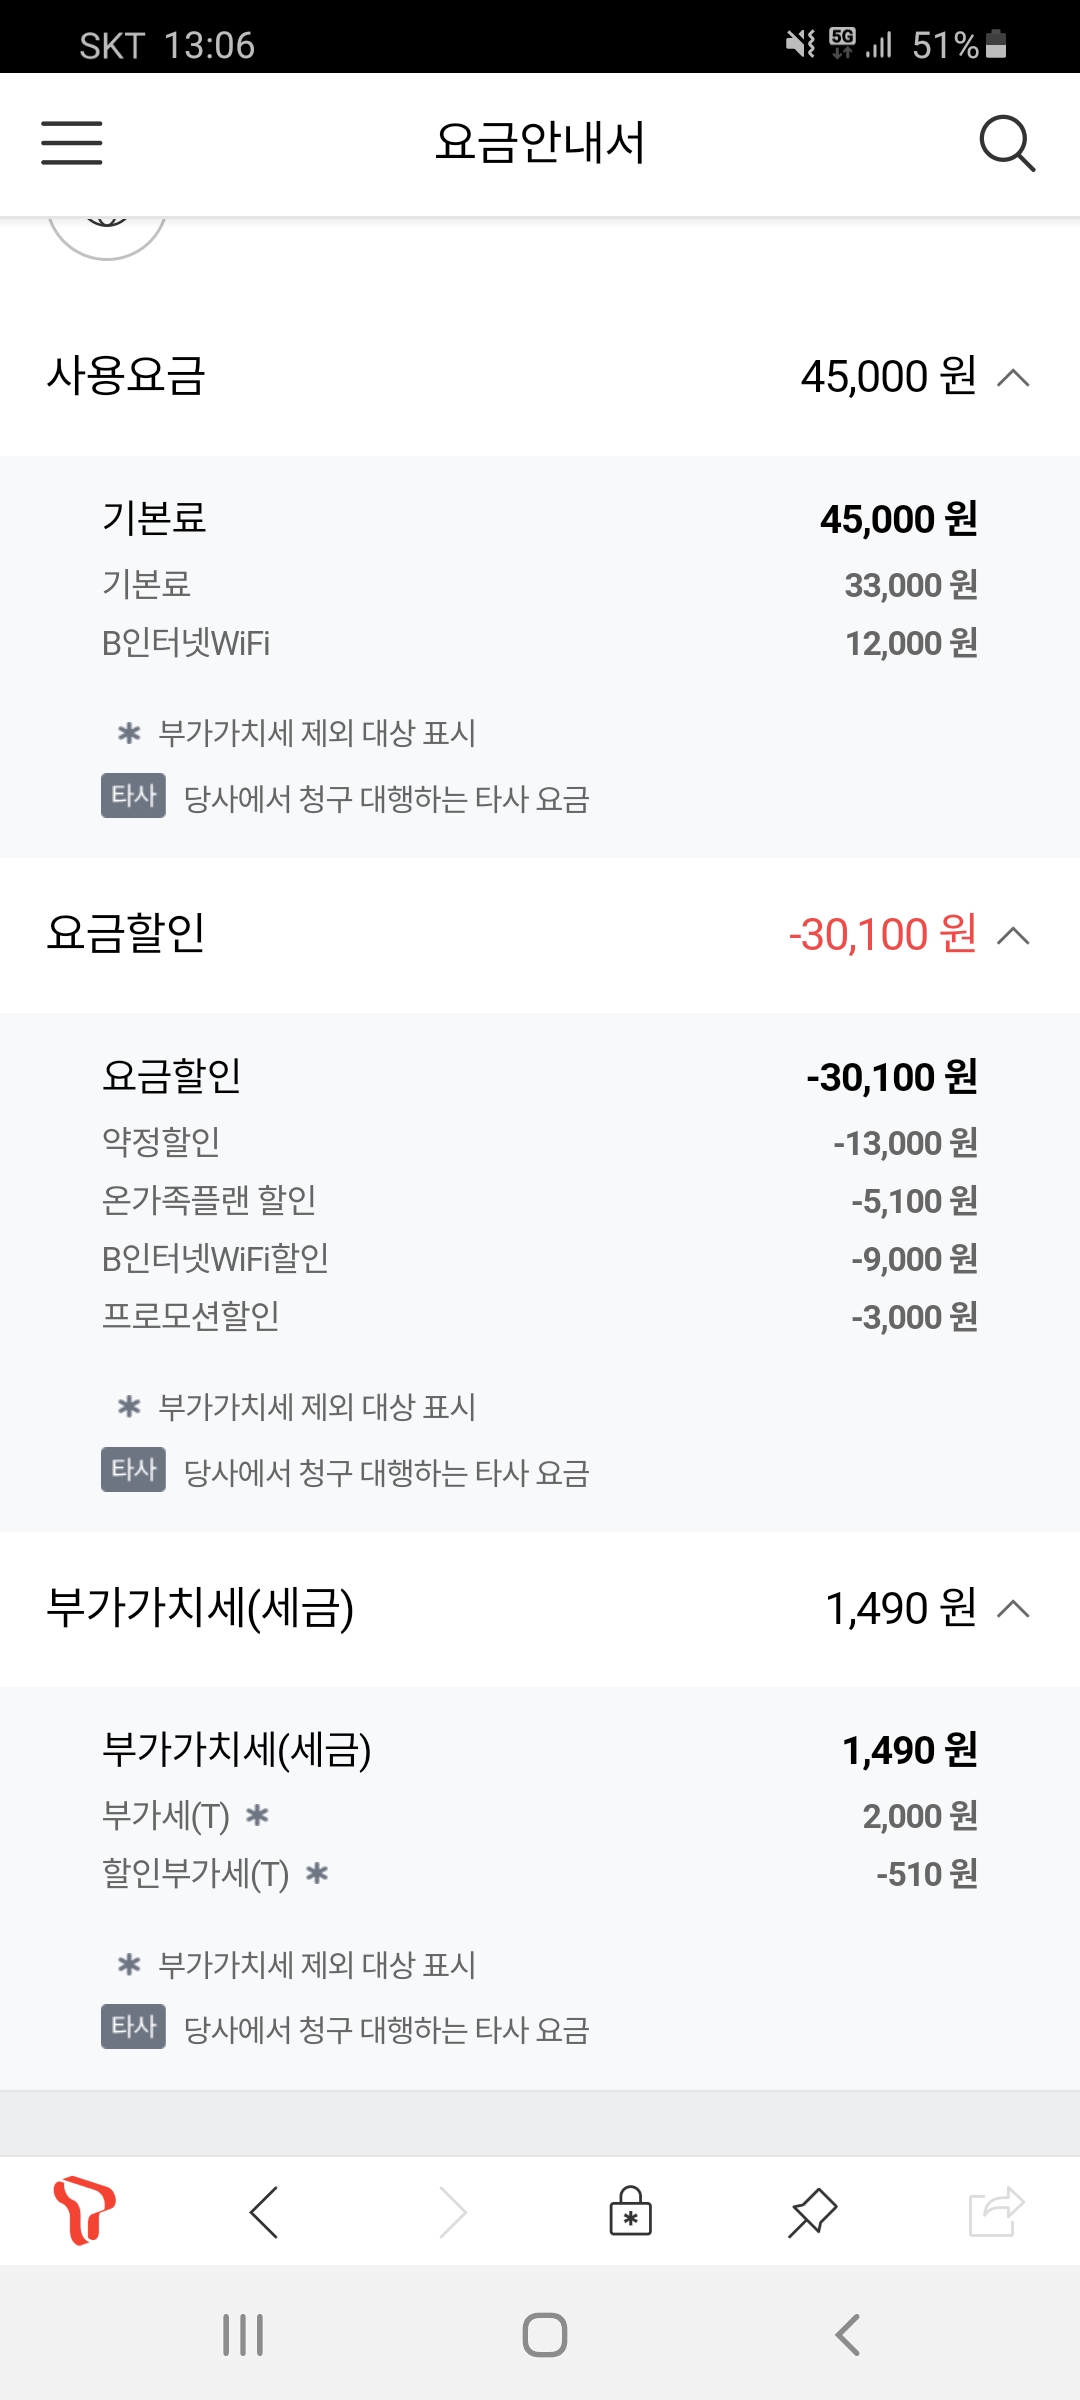
Task: Open Android recent apps button
Action: click(243, 2335)
